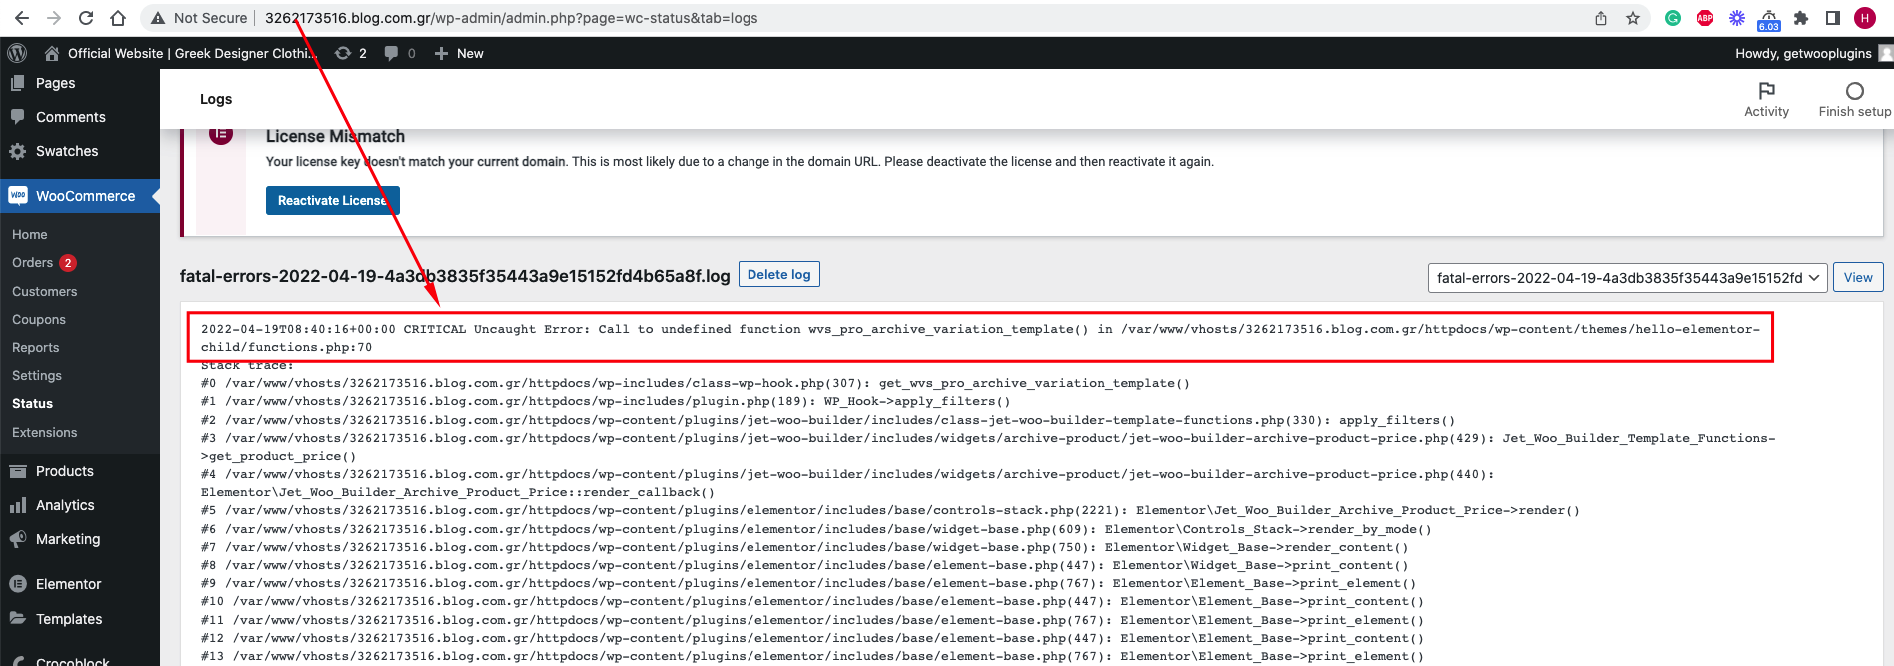Click stack trace line #0 class-wp-hook.php(307)
The width and height of the screenshot is (1894, 666).
point(695,383)
